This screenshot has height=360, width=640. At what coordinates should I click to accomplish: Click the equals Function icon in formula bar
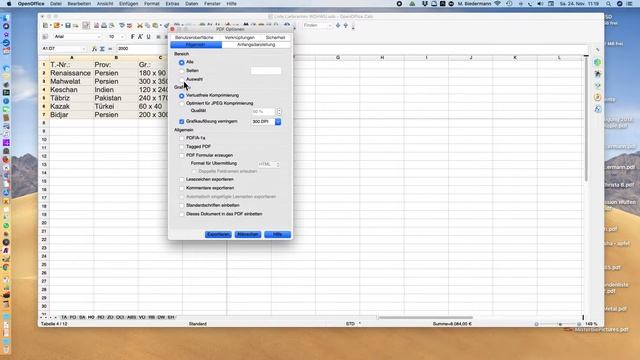coord(110,49)
